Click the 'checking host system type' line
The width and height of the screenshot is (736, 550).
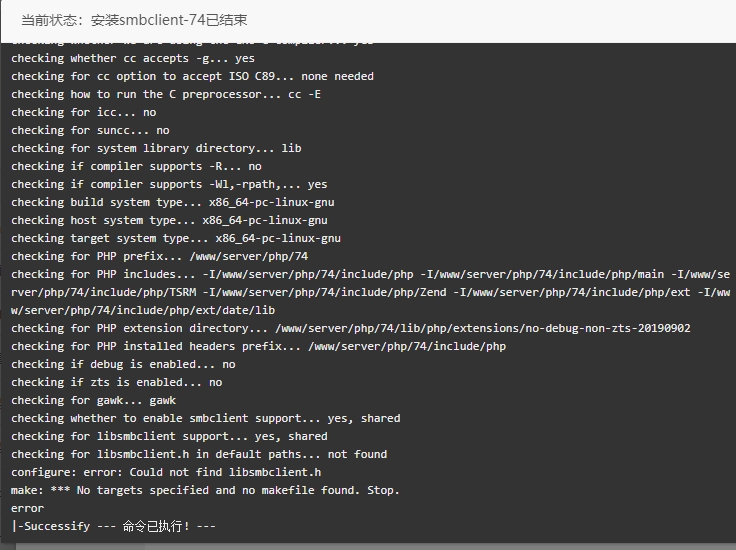point(169,220)
